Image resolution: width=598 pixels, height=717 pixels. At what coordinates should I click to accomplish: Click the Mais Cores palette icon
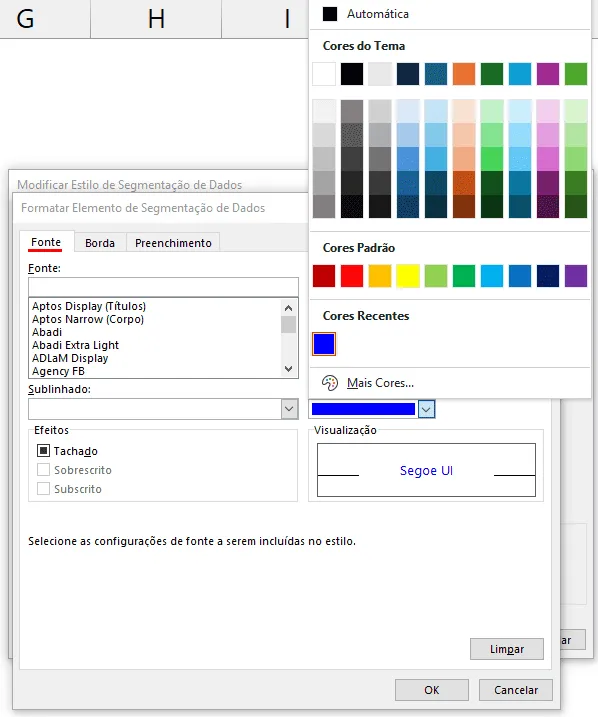coord(330,383)
